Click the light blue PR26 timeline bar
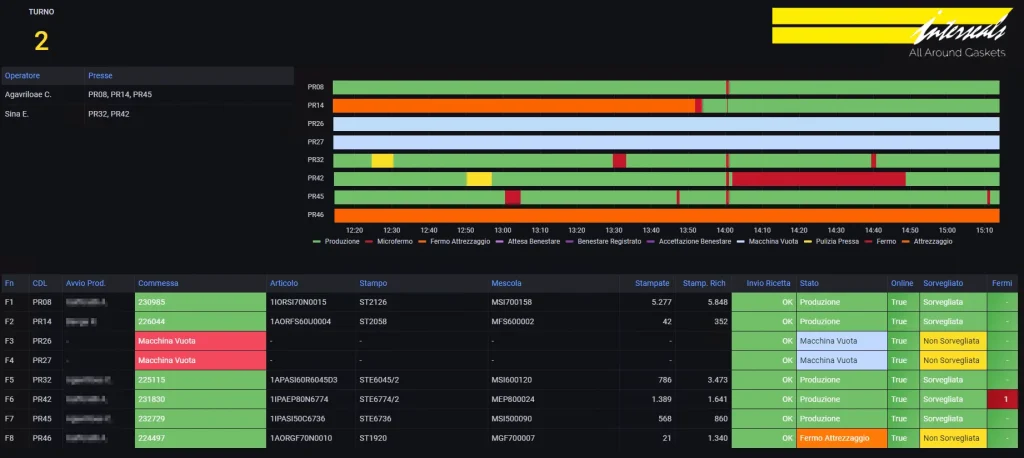The width and height of the screenshot is (1024, 458). (x=666, y=124)
